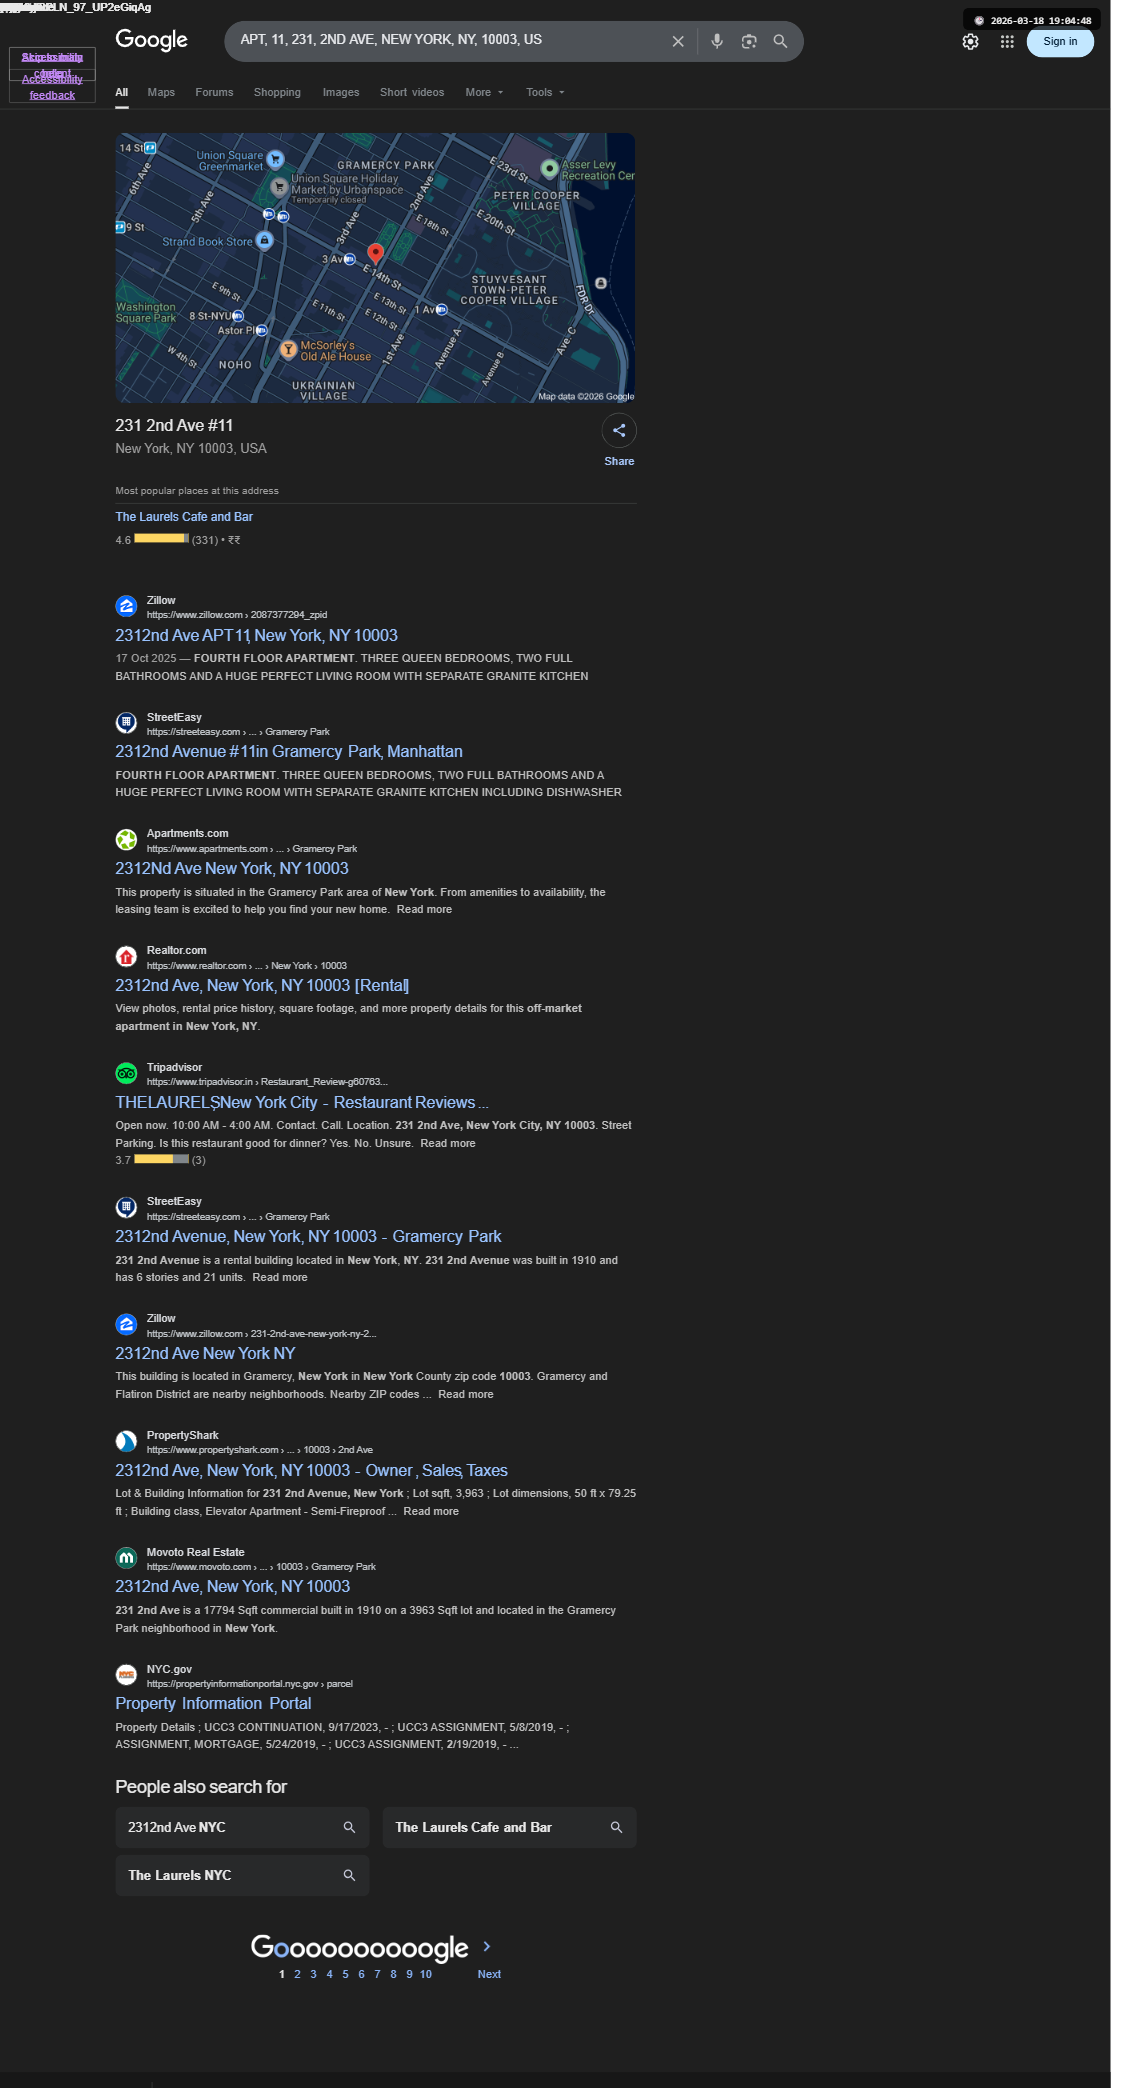Expand the More search filters dropdown
This screenshot has width=1124, height=2088.
click(x=484, y=92)
